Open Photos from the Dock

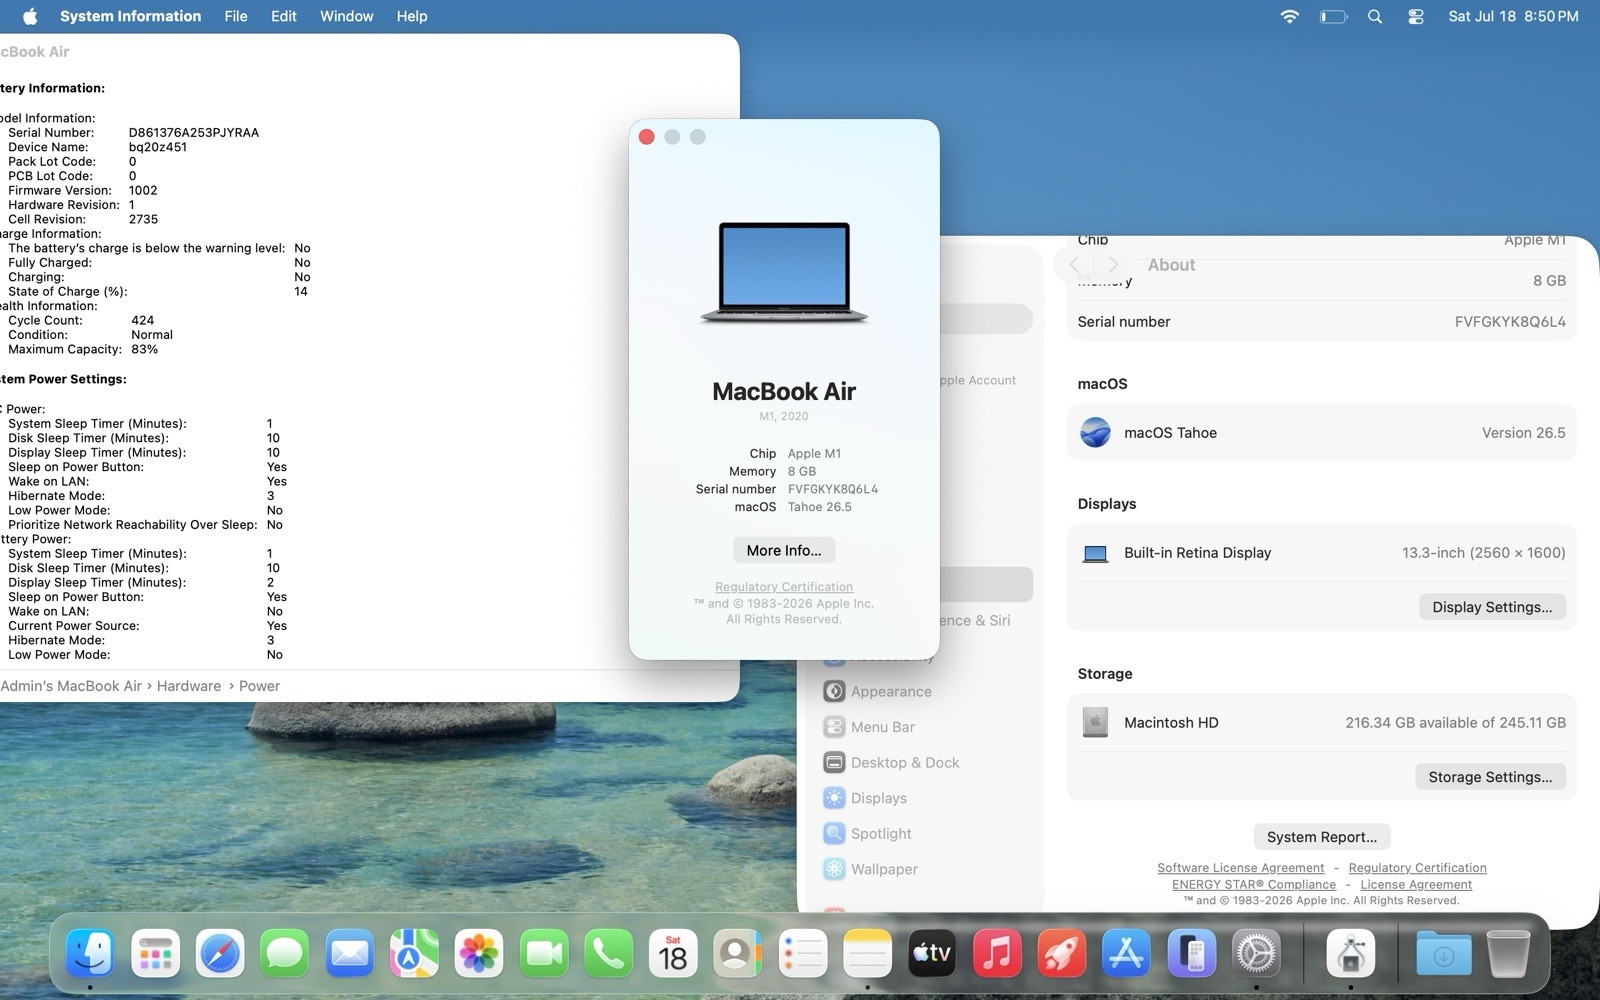coord(479,953)
